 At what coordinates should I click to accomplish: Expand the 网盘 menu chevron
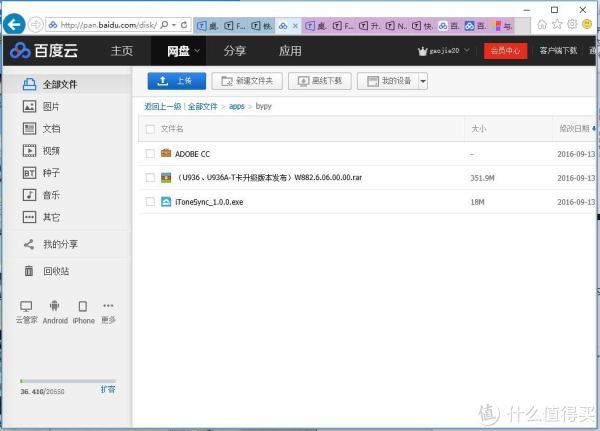point(197,51)
